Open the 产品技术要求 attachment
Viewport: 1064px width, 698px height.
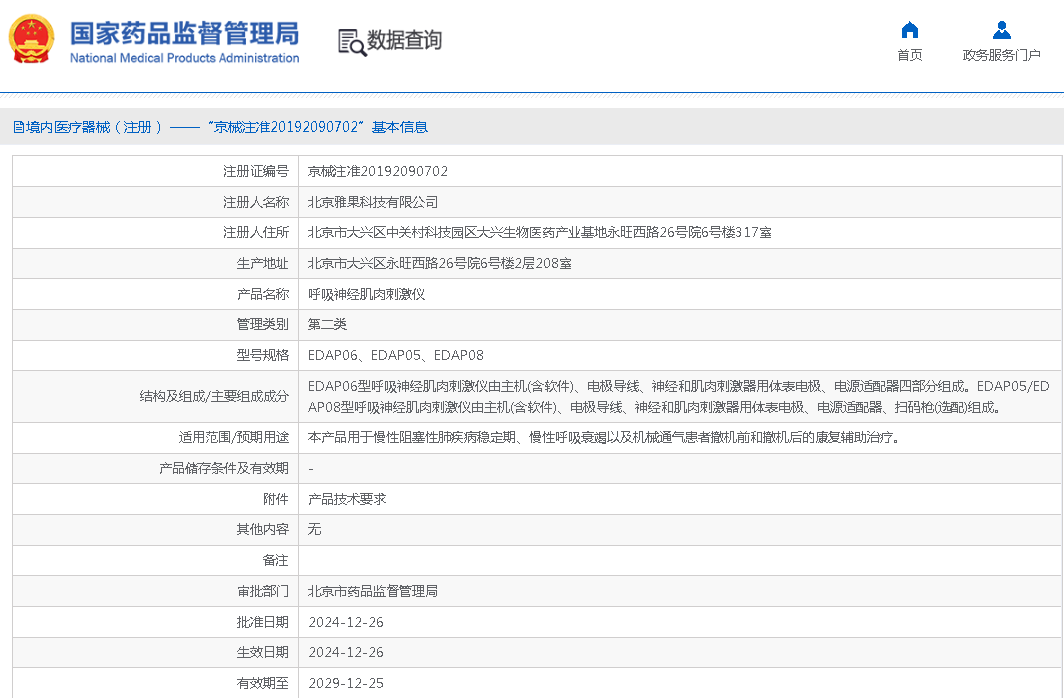(347, 499)
